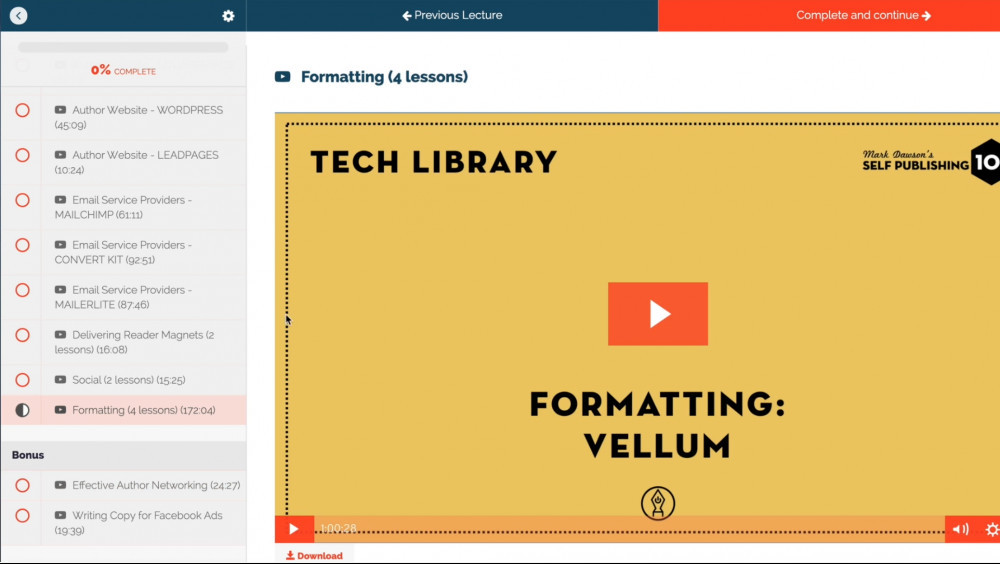Click the back arrow circle icon
The image size is (1000, 564).
click(18, 15)
